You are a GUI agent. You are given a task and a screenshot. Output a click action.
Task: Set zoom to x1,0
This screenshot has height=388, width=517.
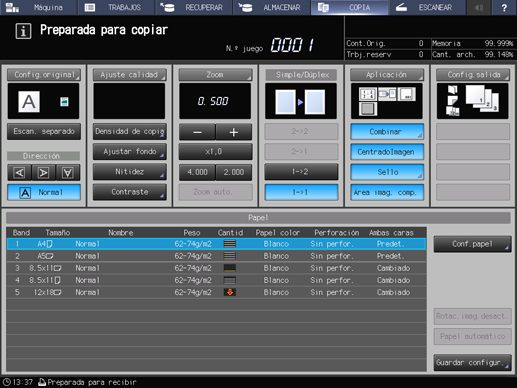(x=215, y=152)
